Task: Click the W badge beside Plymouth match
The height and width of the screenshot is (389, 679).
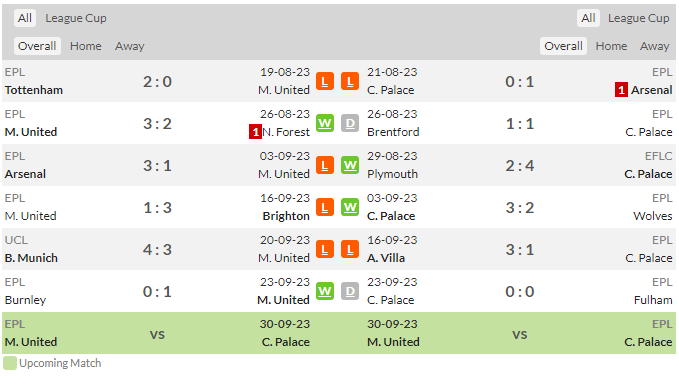Action: coord(350,165)
